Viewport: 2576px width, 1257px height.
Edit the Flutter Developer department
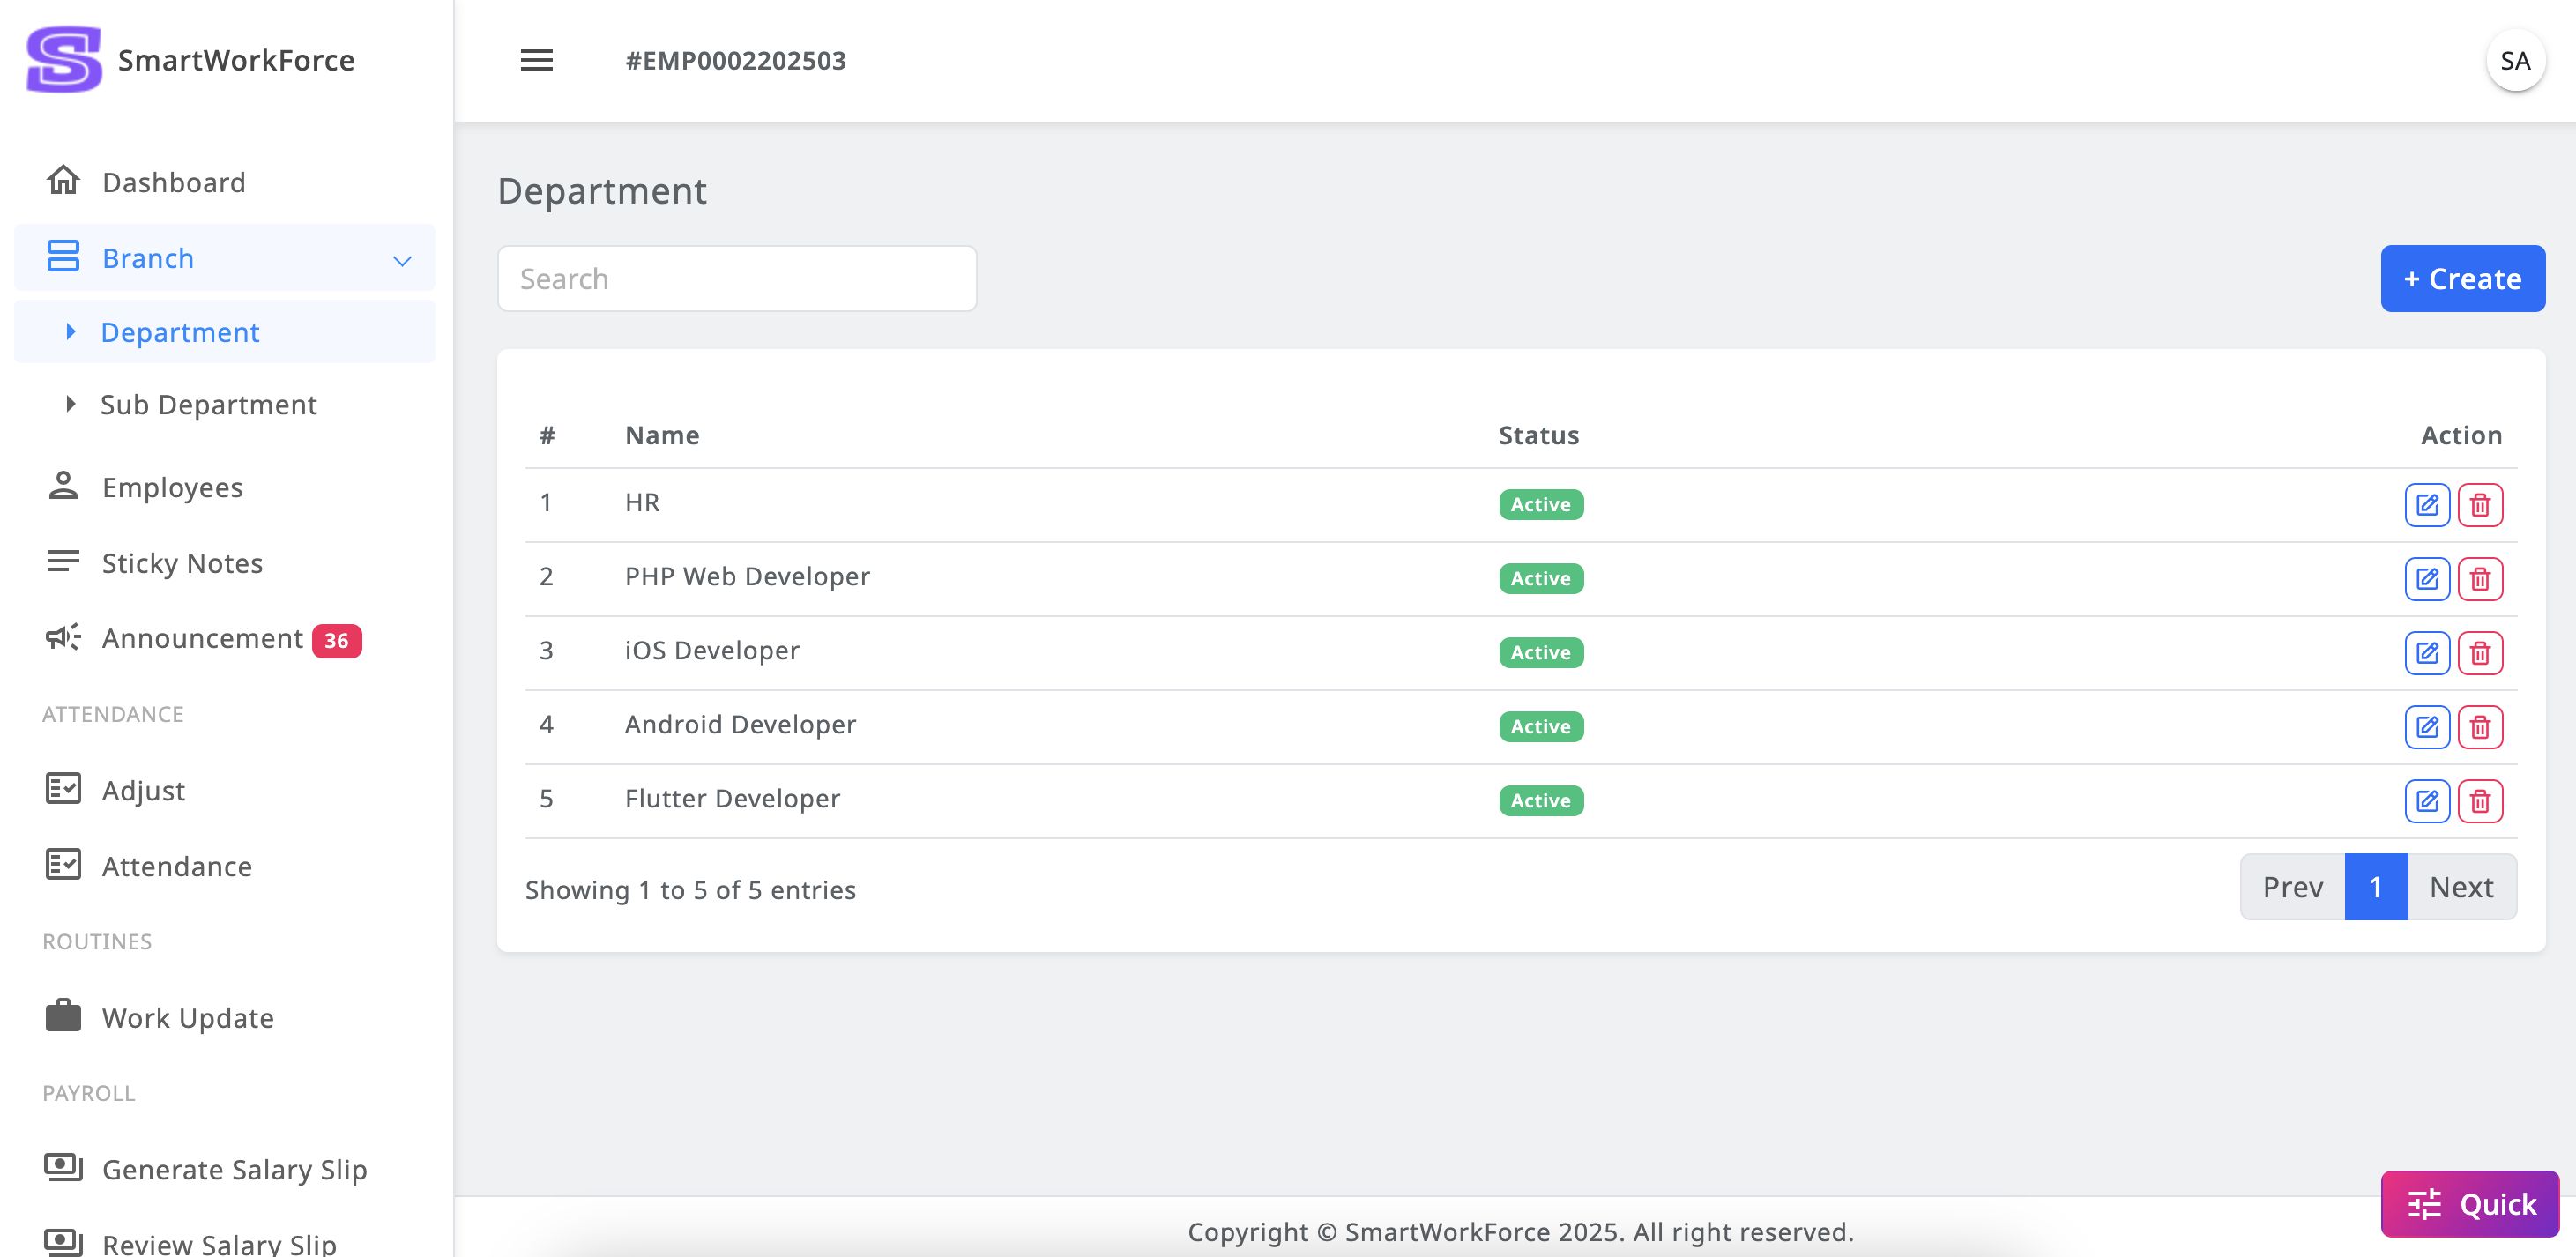(x=2426, y=800)
